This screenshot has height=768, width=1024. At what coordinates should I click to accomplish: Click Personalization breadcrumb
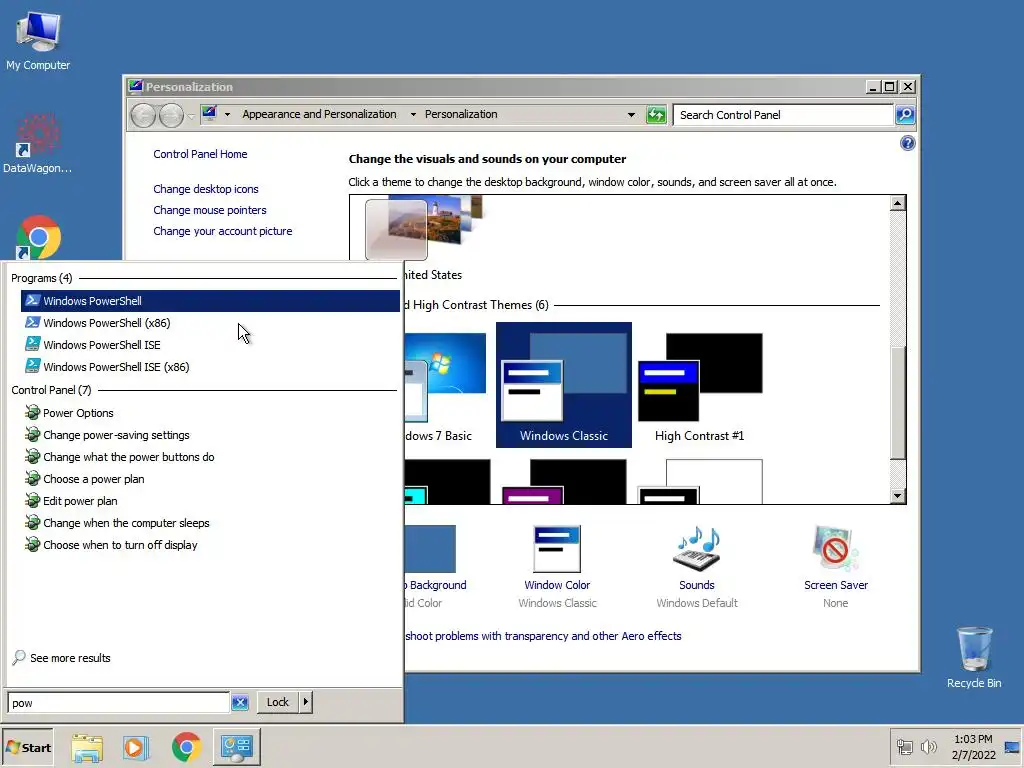(x=461, y=114)
